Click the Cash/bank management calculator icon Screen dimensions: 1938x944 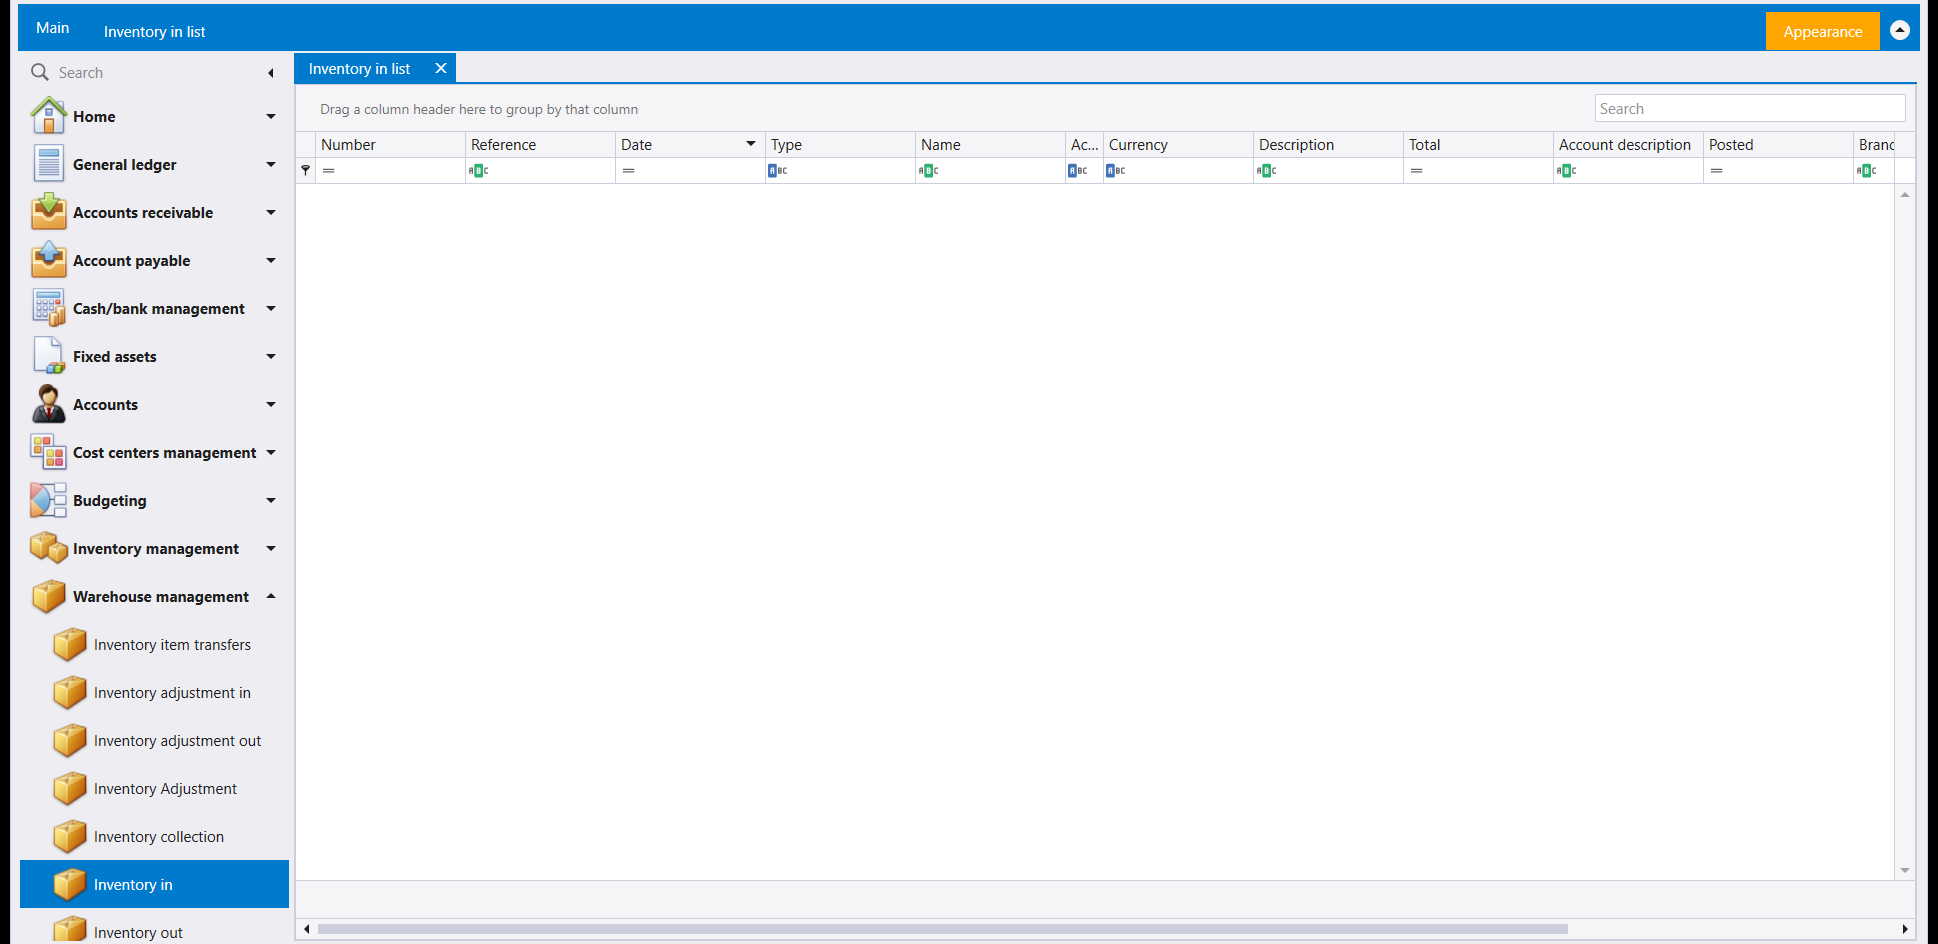pos(48,308)
